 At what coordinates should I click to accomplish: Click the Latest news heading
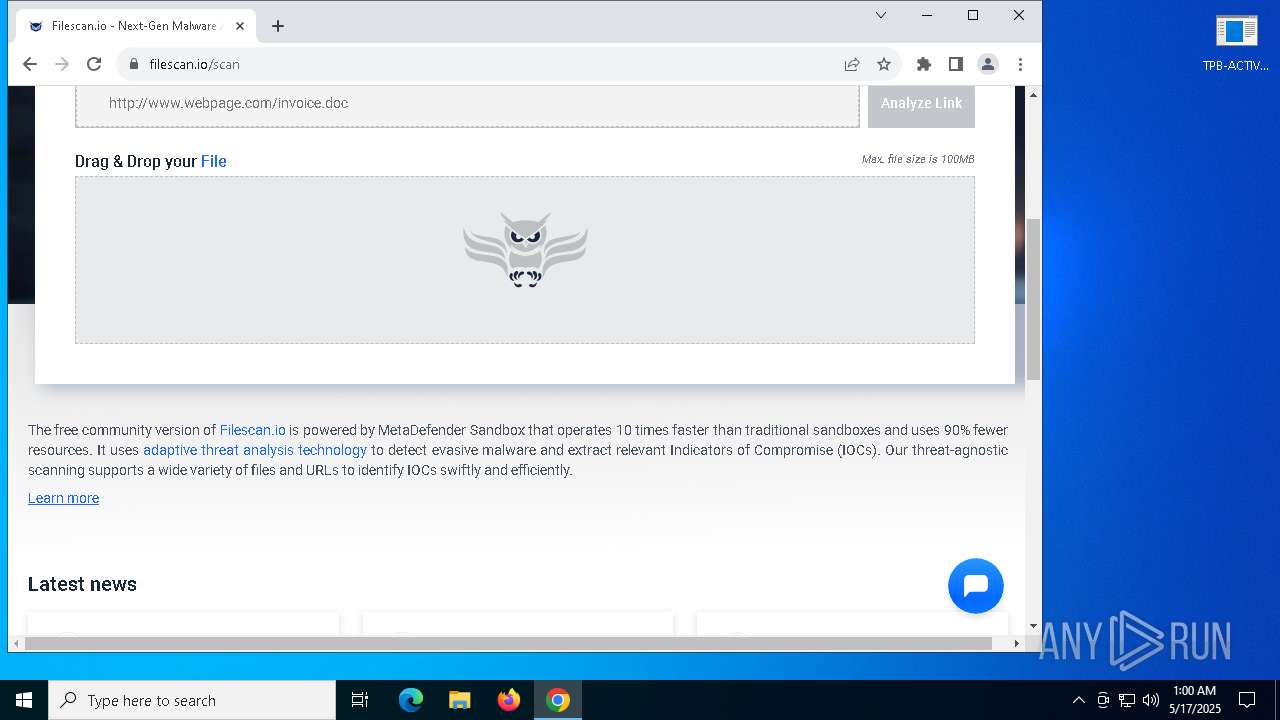[x=82, y=584]
